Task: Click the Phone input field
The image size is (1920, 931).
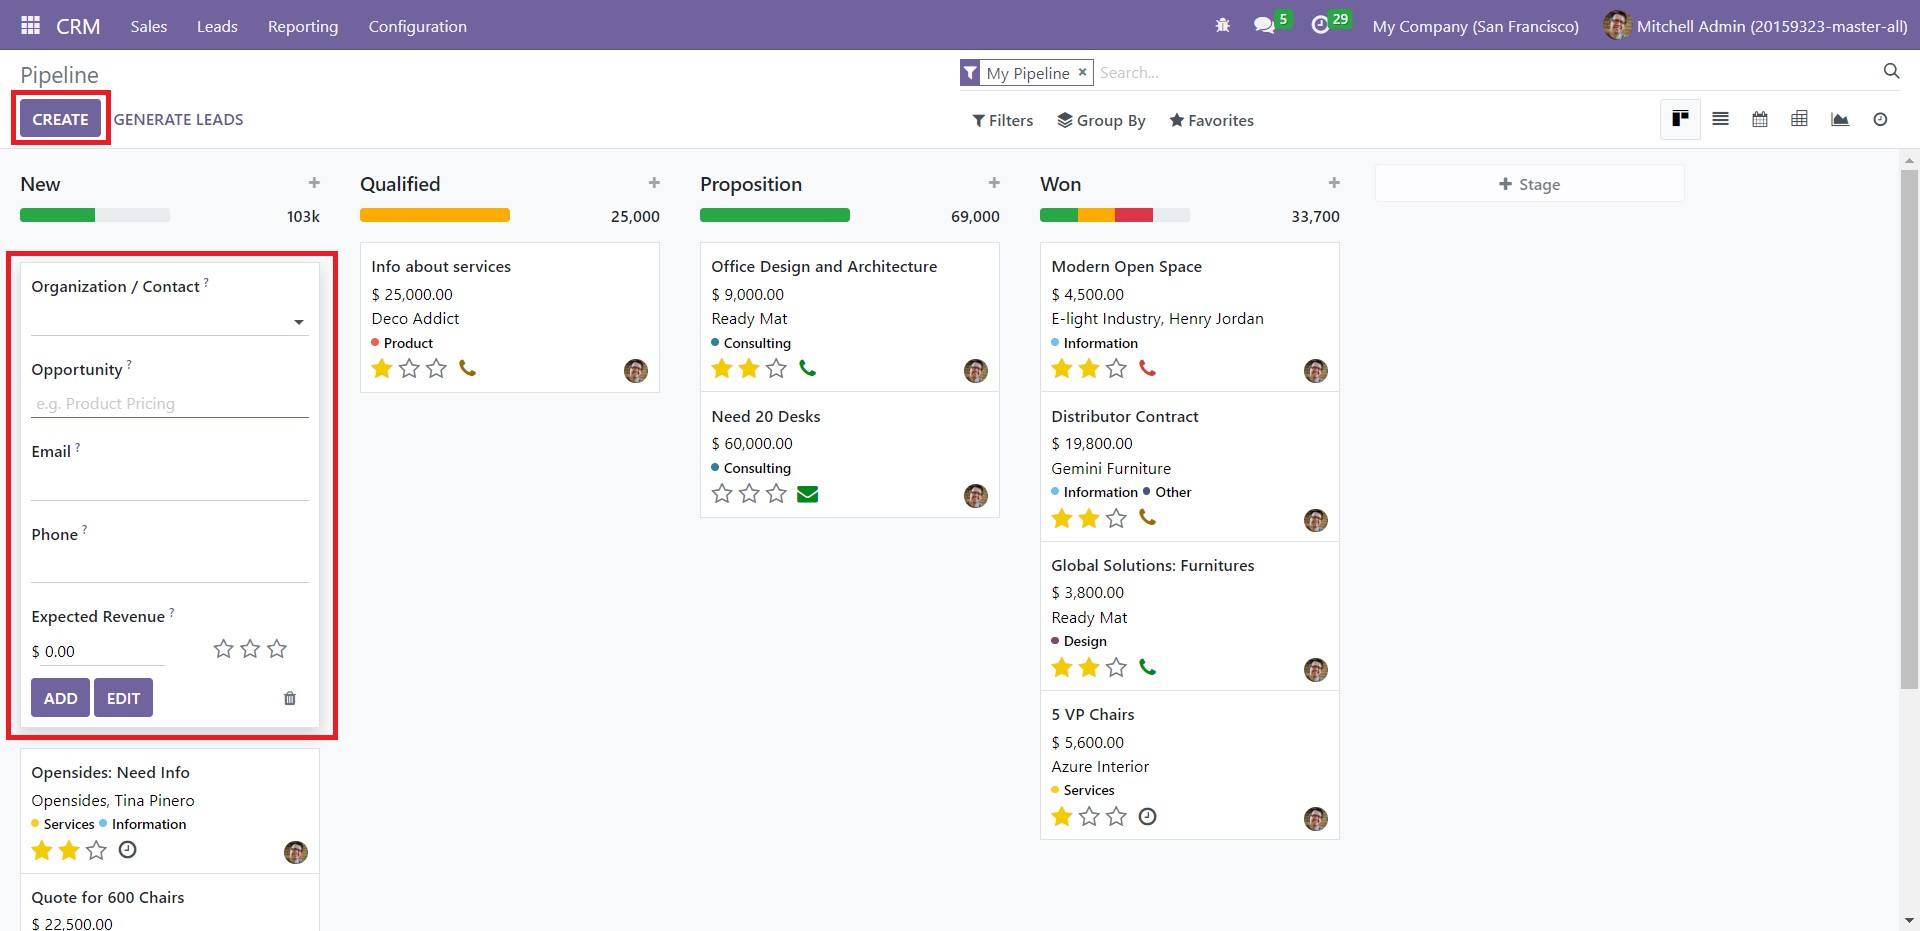Action: click(170, 568)
